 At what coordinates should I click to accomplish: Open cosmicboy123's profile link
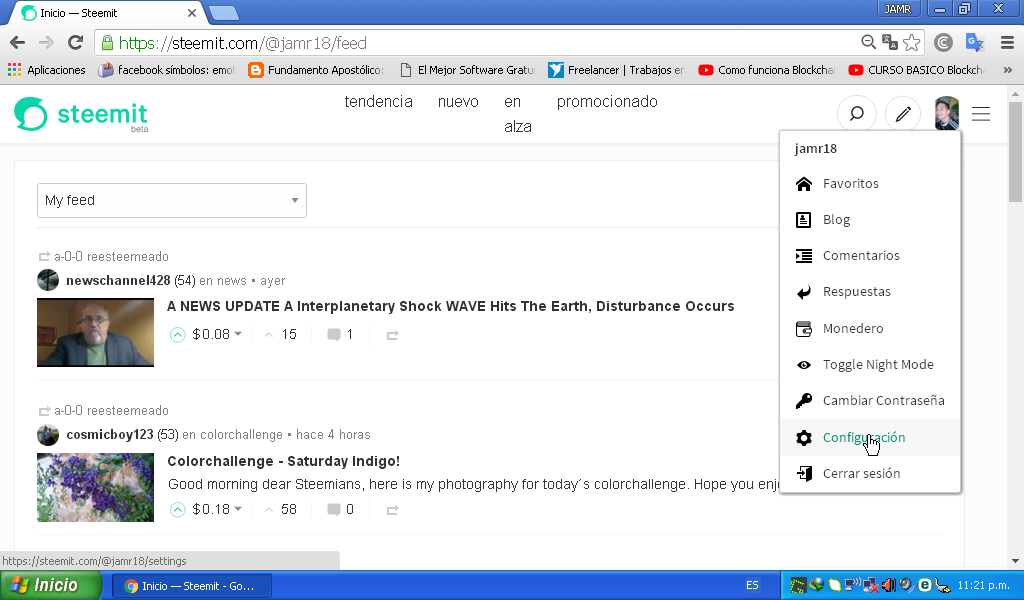pyautogui.click(x=110, y=435)
